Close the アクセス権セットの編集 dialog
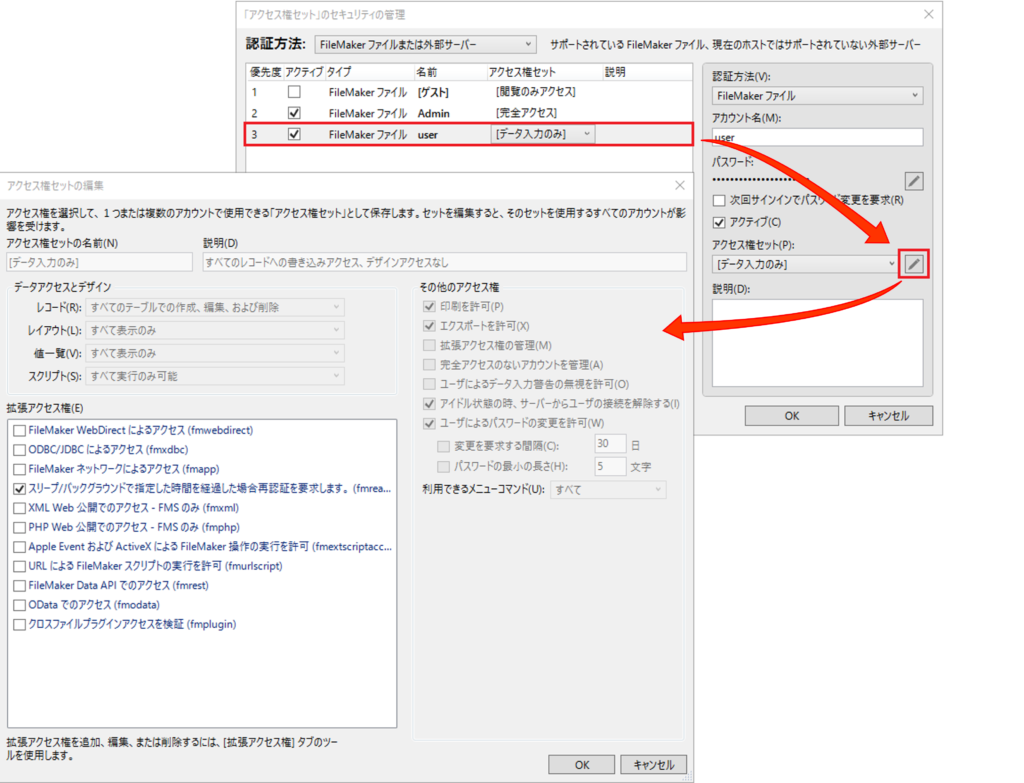 (x=679, y=185)
